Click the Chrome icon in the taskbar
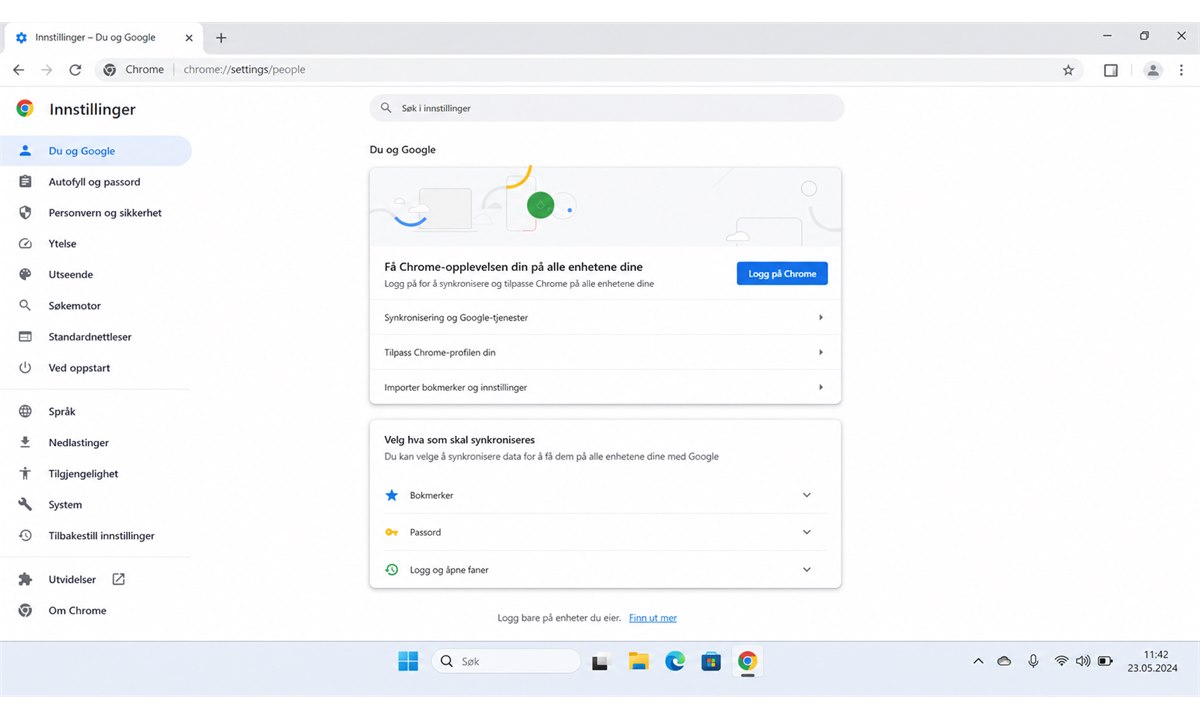This screenshot has width=1200, height=720. pyautogui.click(x=747, y=661)
